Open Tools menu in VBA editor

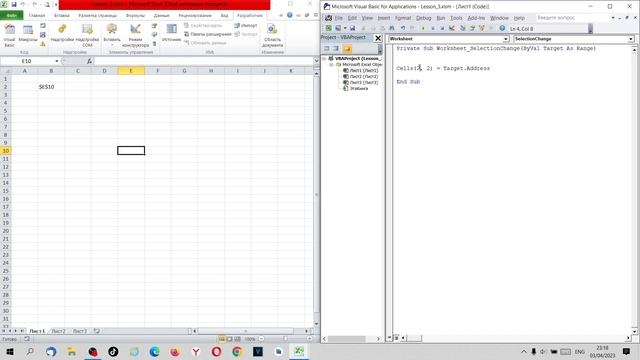click(456, 18)
